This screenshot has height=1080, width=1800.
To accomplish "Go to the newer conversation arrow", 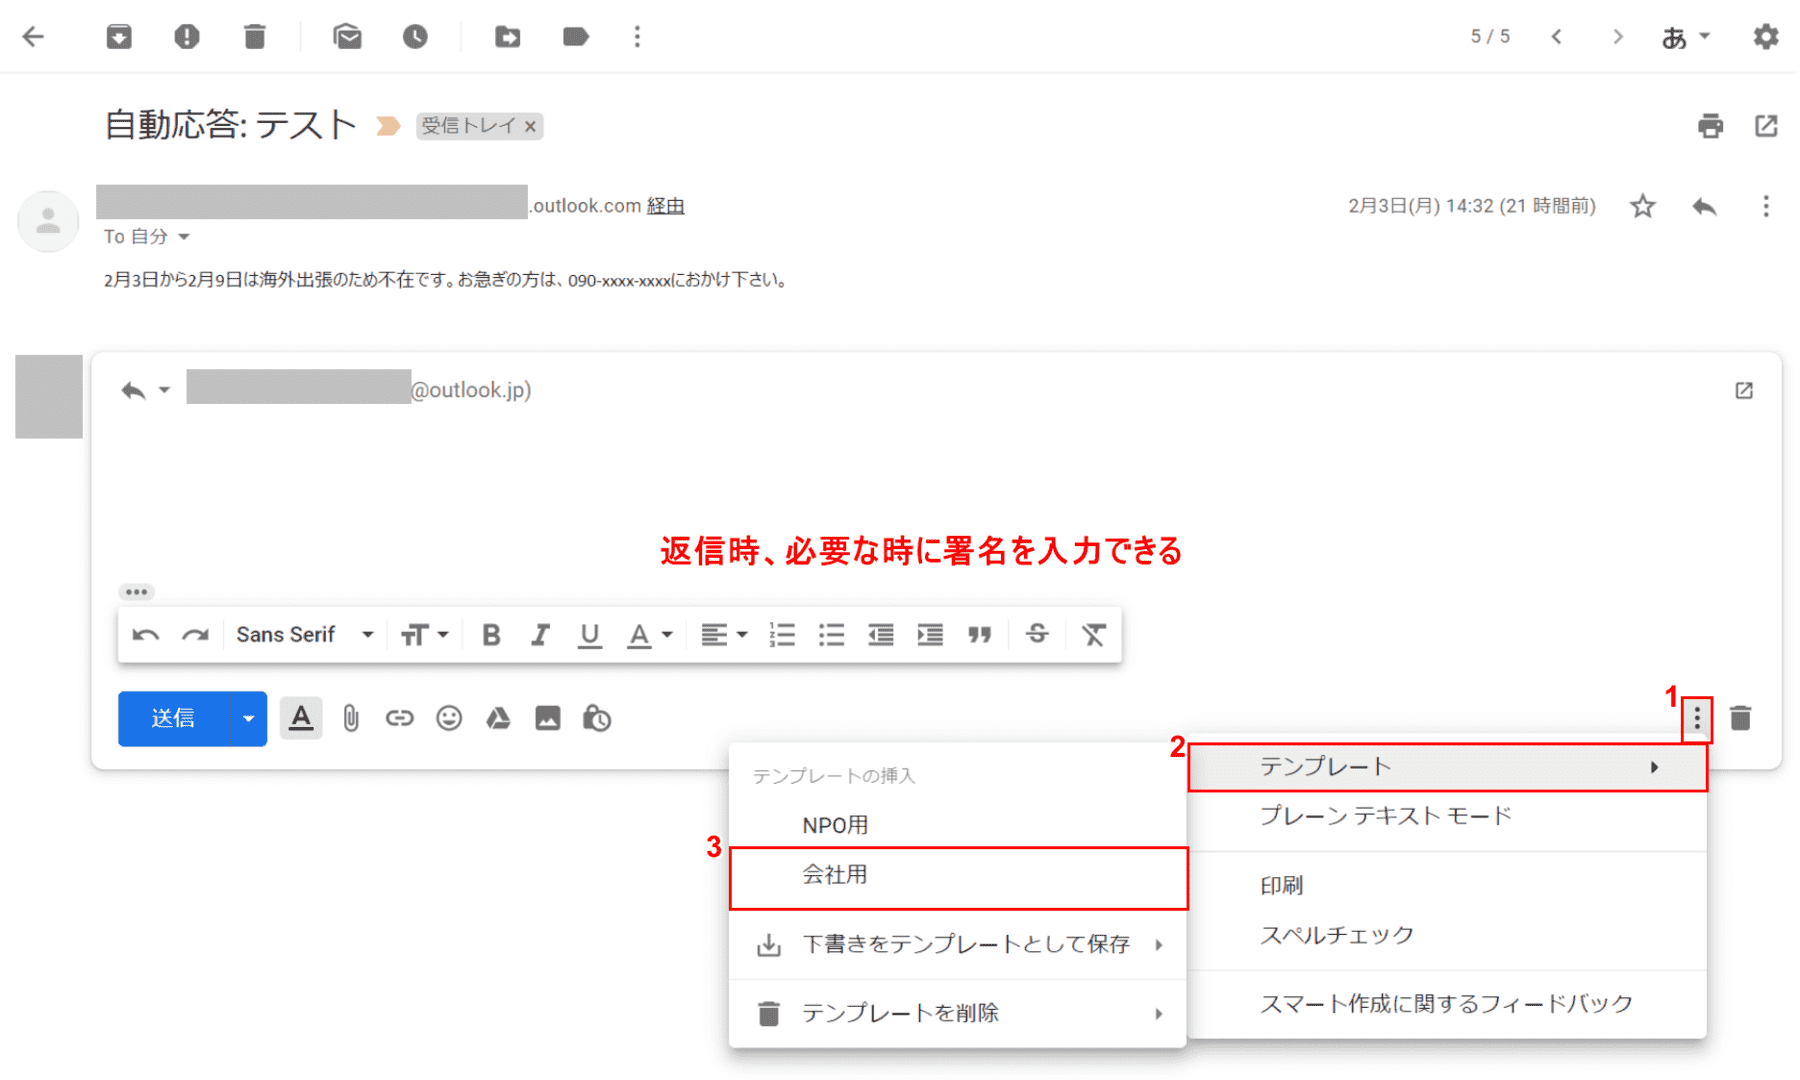I will [x=1557, y=37].
